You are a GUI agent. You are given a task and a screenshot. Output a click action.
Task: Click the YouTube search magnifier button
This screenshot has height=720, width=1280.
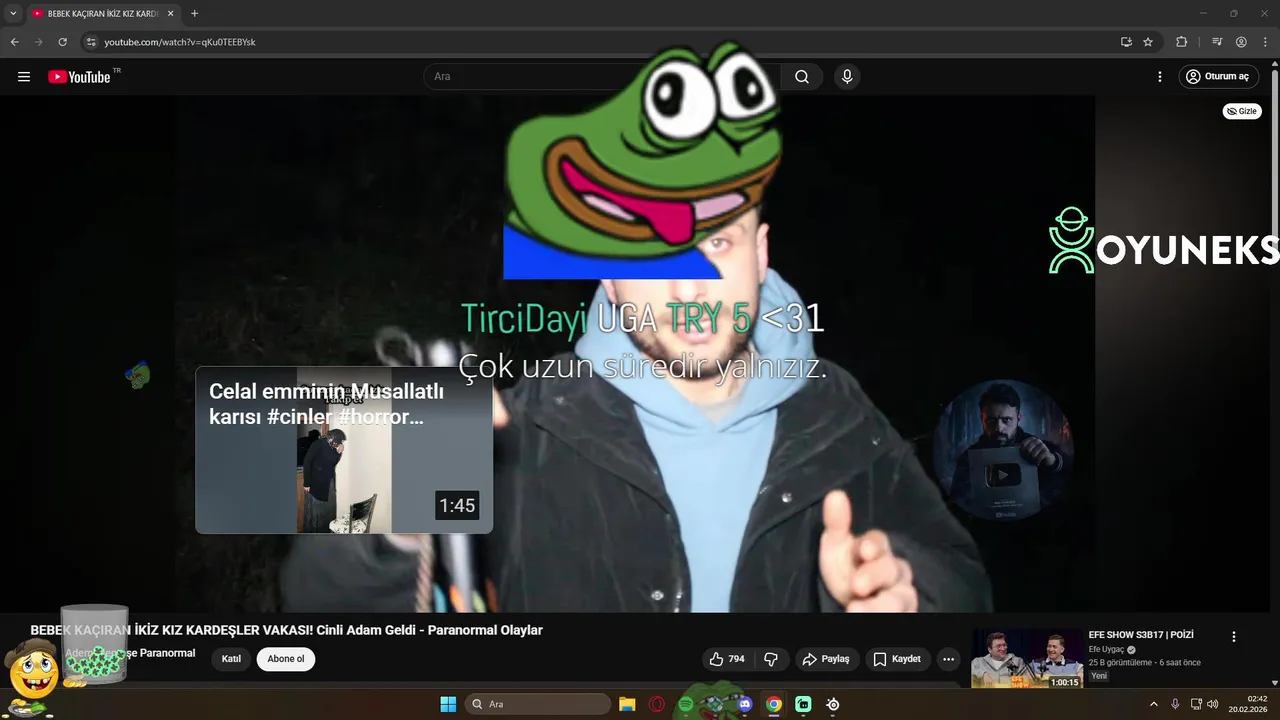tap(802, 77)
